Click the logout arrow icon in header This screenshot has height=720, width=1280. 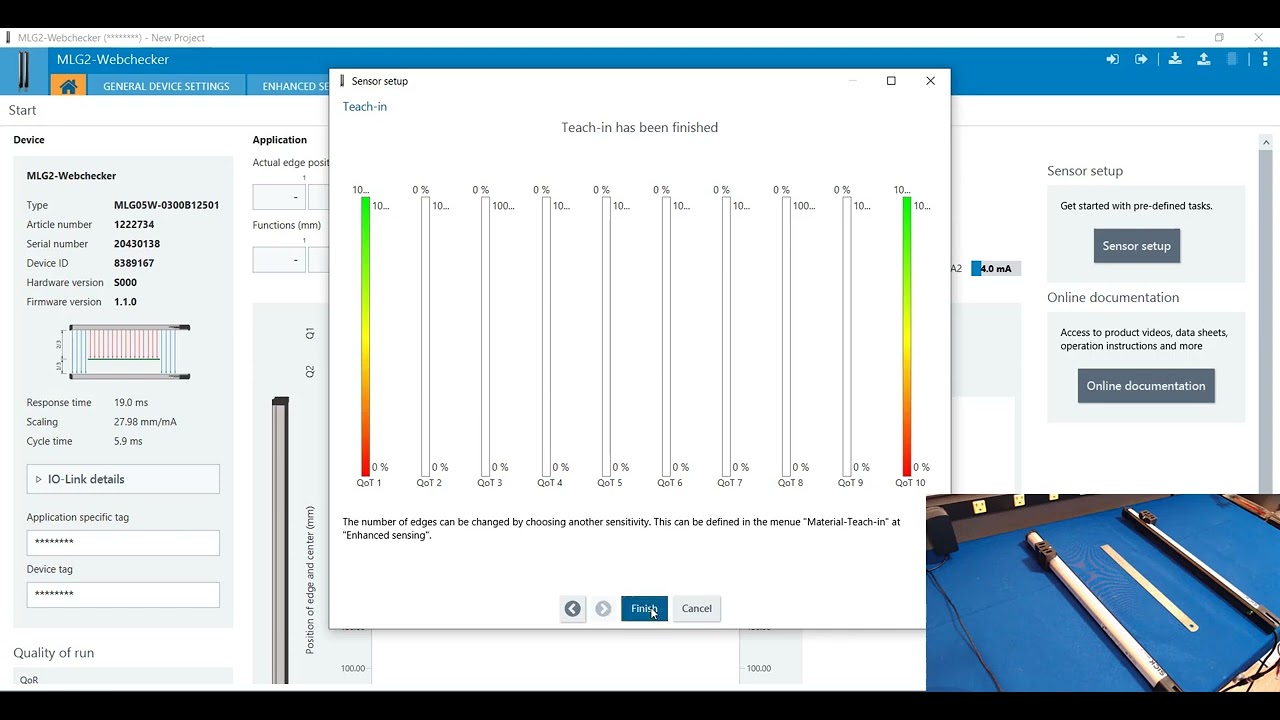coord(1141,60)
